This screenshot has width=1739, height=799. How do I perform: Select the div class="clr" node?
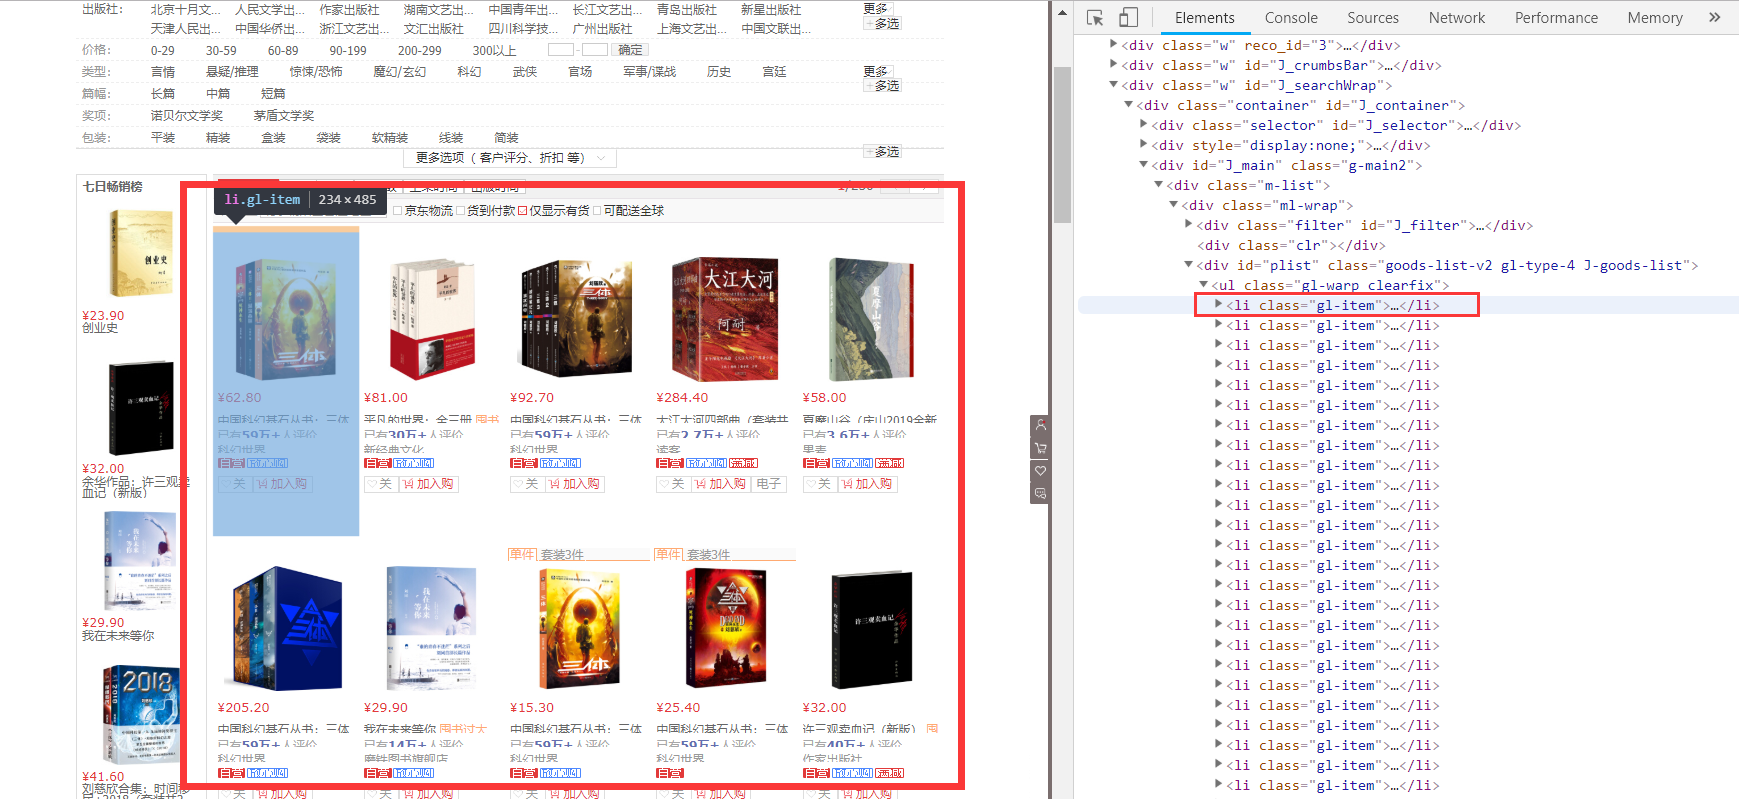coord(1292,245)
